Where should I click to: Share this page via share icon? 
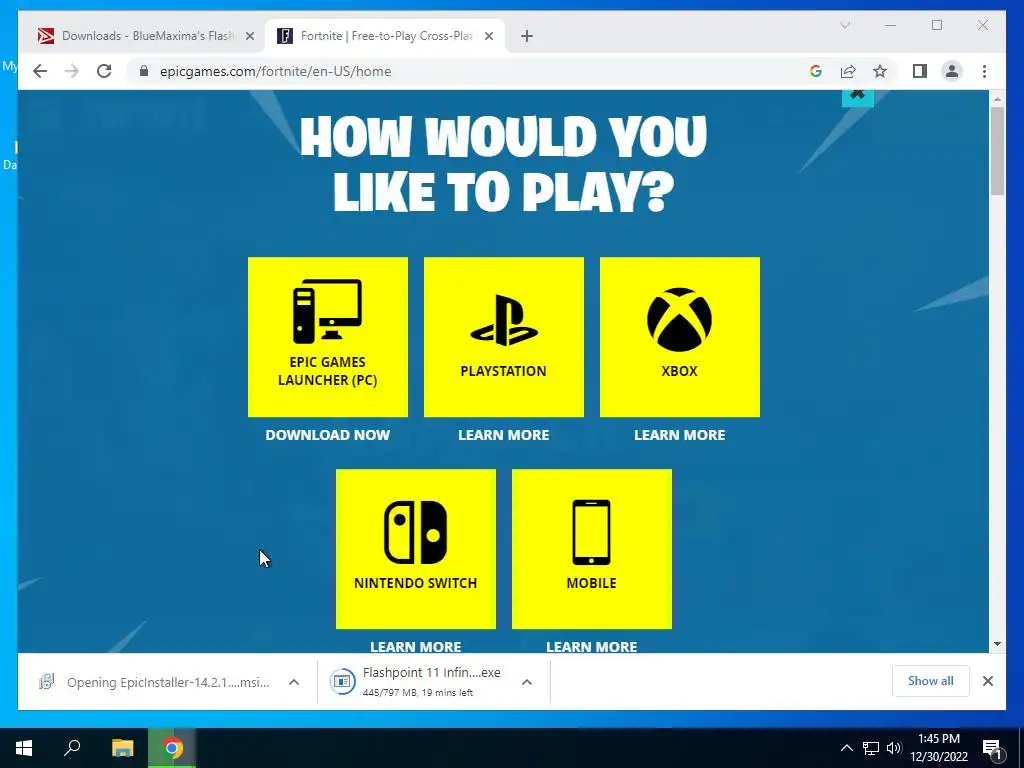pyautogui.click(x=848, y=71)
